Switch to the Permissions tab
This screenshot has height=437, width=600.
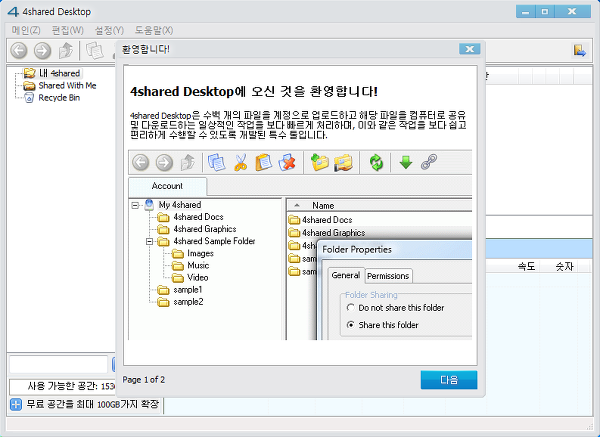tap(388, 276)
